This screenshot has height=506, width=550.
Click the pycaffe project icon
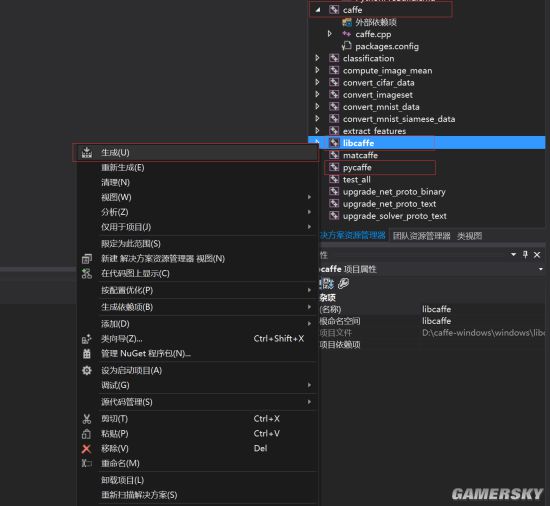[334, 167]
